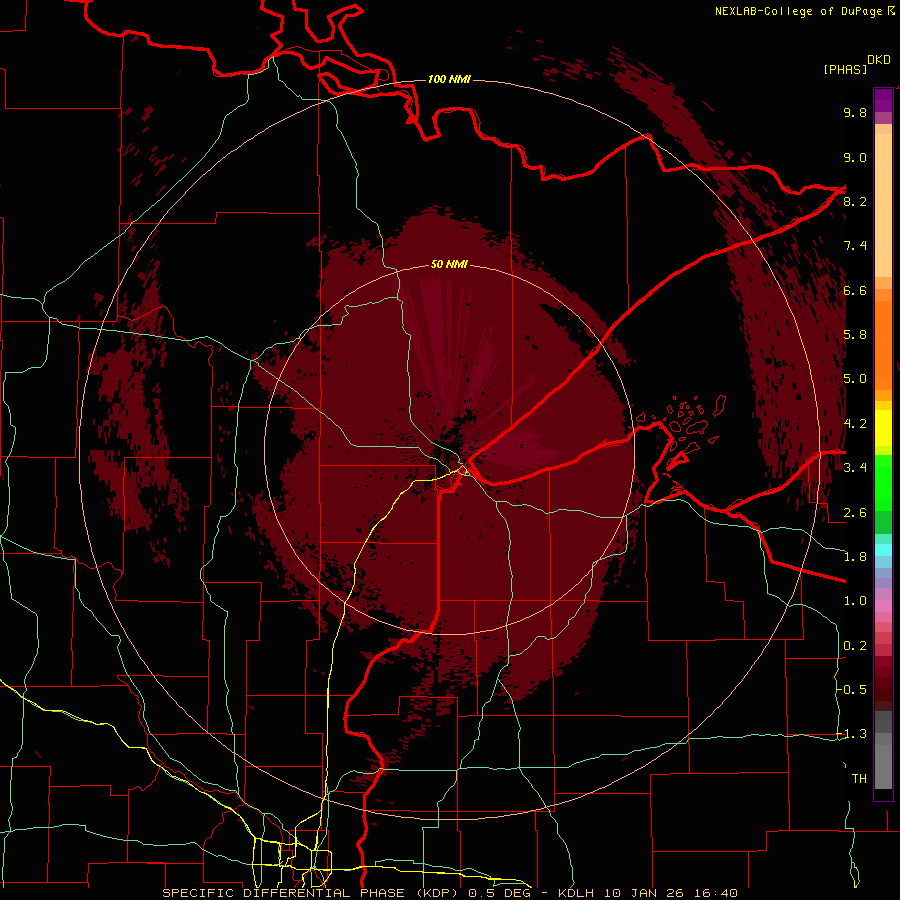Select the 0.2 value on the scale
This screenshot has height=900, width=900.
pyautogui.click(x=855, y=646)
